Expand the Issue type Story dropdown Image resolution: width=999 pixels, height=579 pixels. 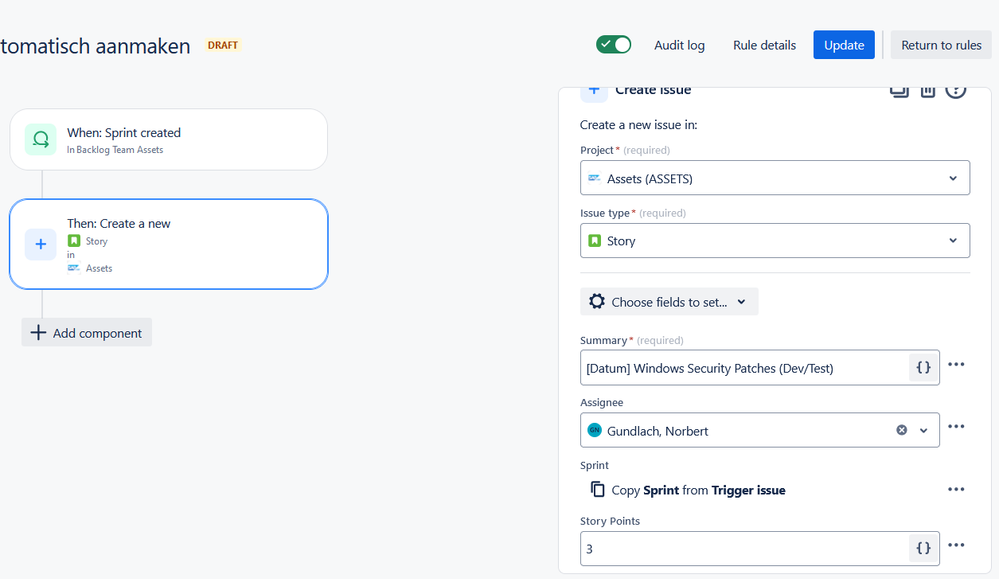pyautogui.click(x=775, y=241)
